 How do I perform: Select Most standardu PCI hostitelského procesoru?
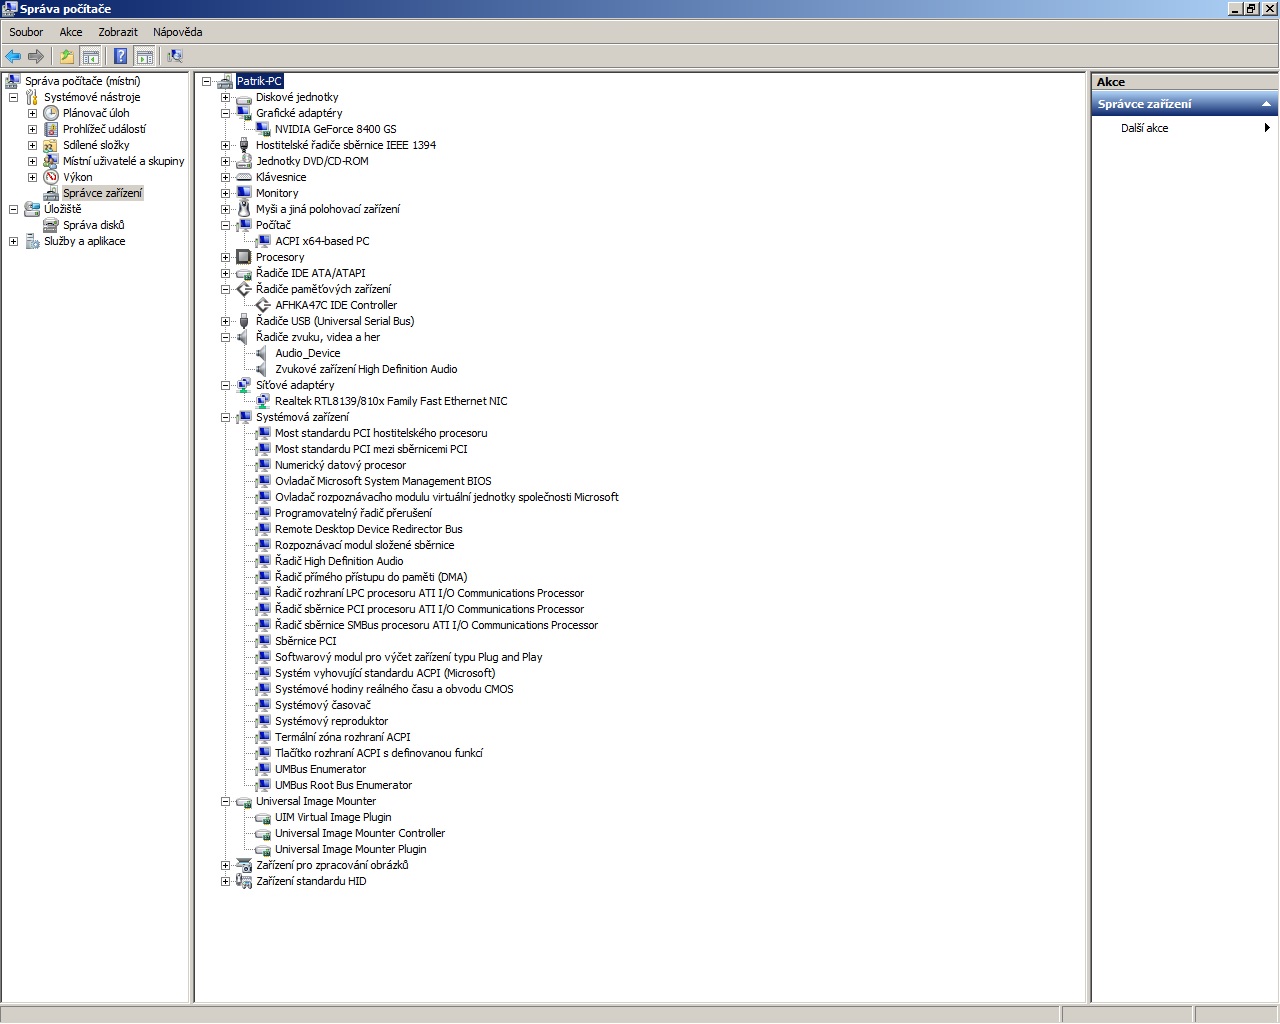click(381, 433)
